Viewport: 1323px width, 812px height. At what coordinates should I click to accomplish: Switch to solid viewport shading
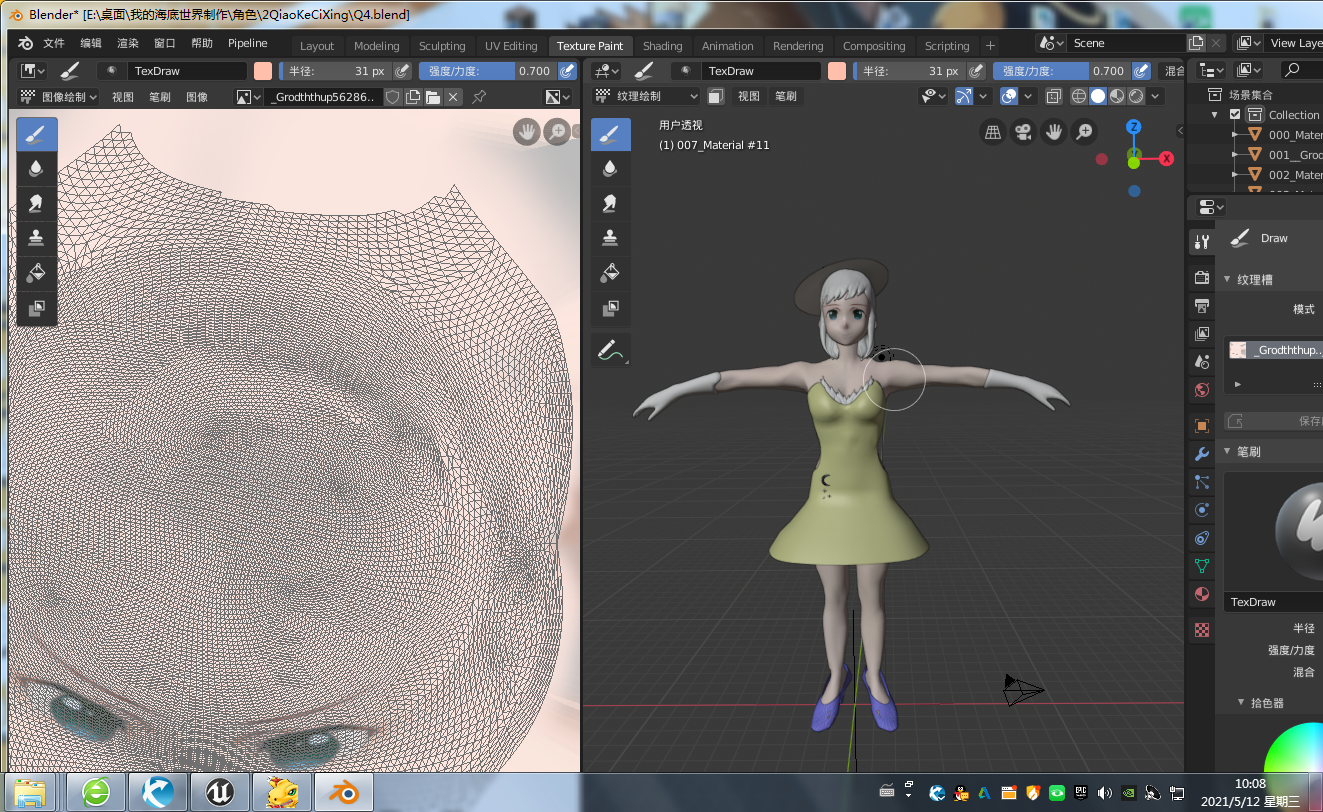pos(1098,96)
